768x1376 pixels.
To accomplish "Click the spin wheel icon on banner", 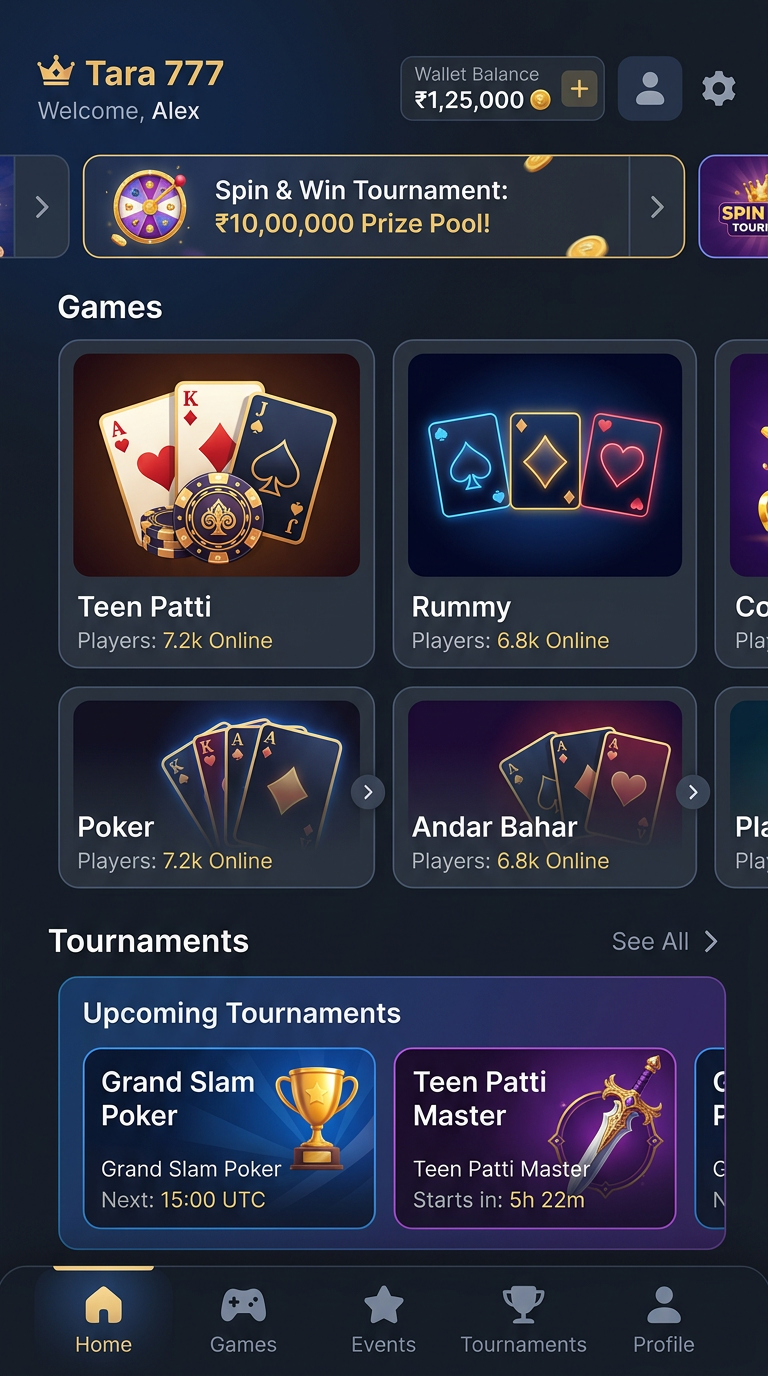I will tap(150, 207).
